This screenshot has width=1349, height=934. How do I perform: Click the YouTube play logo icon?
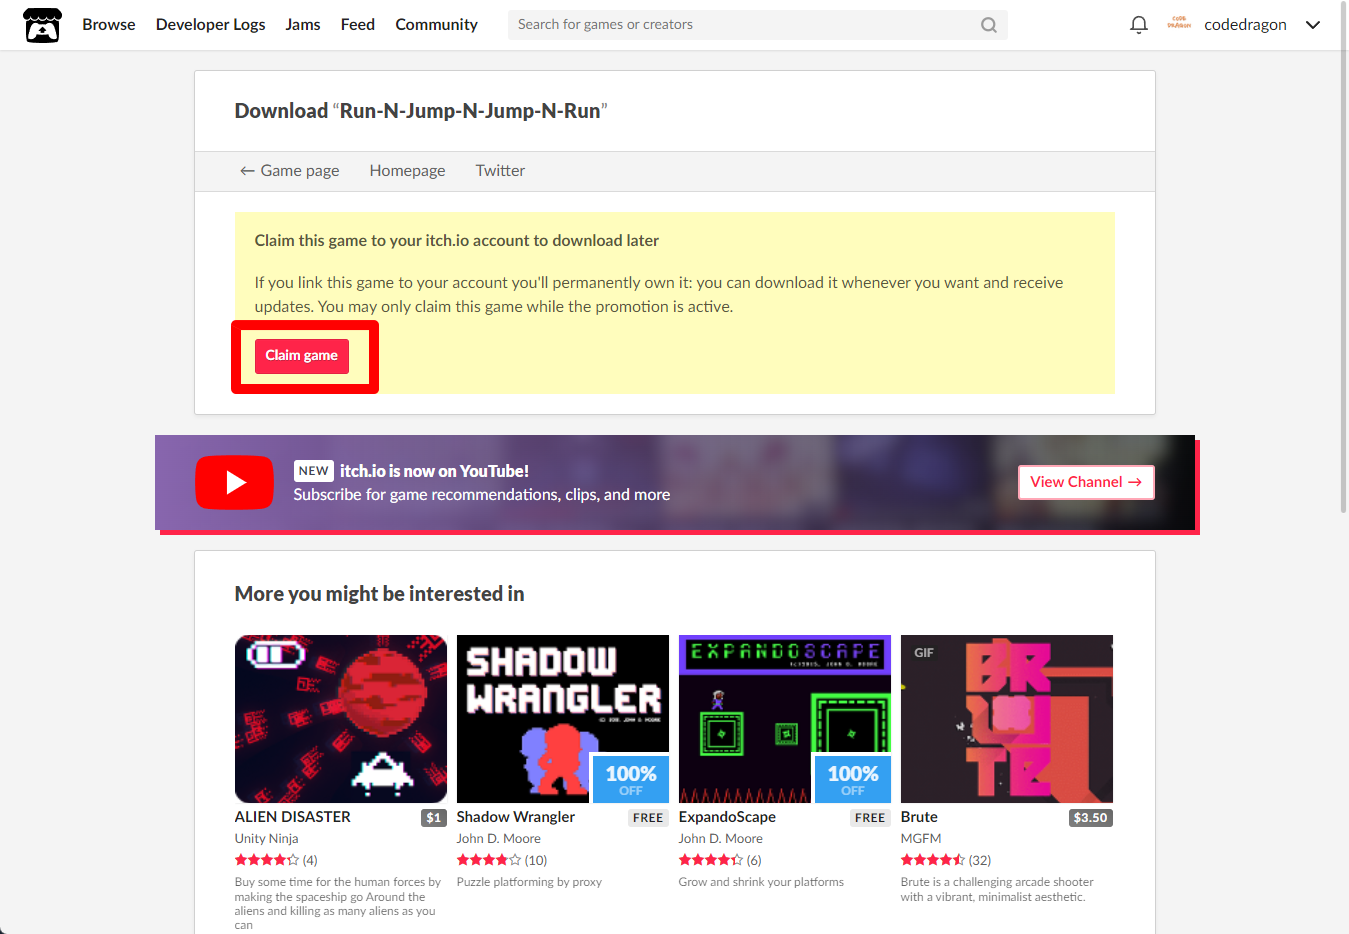(234, 483)
